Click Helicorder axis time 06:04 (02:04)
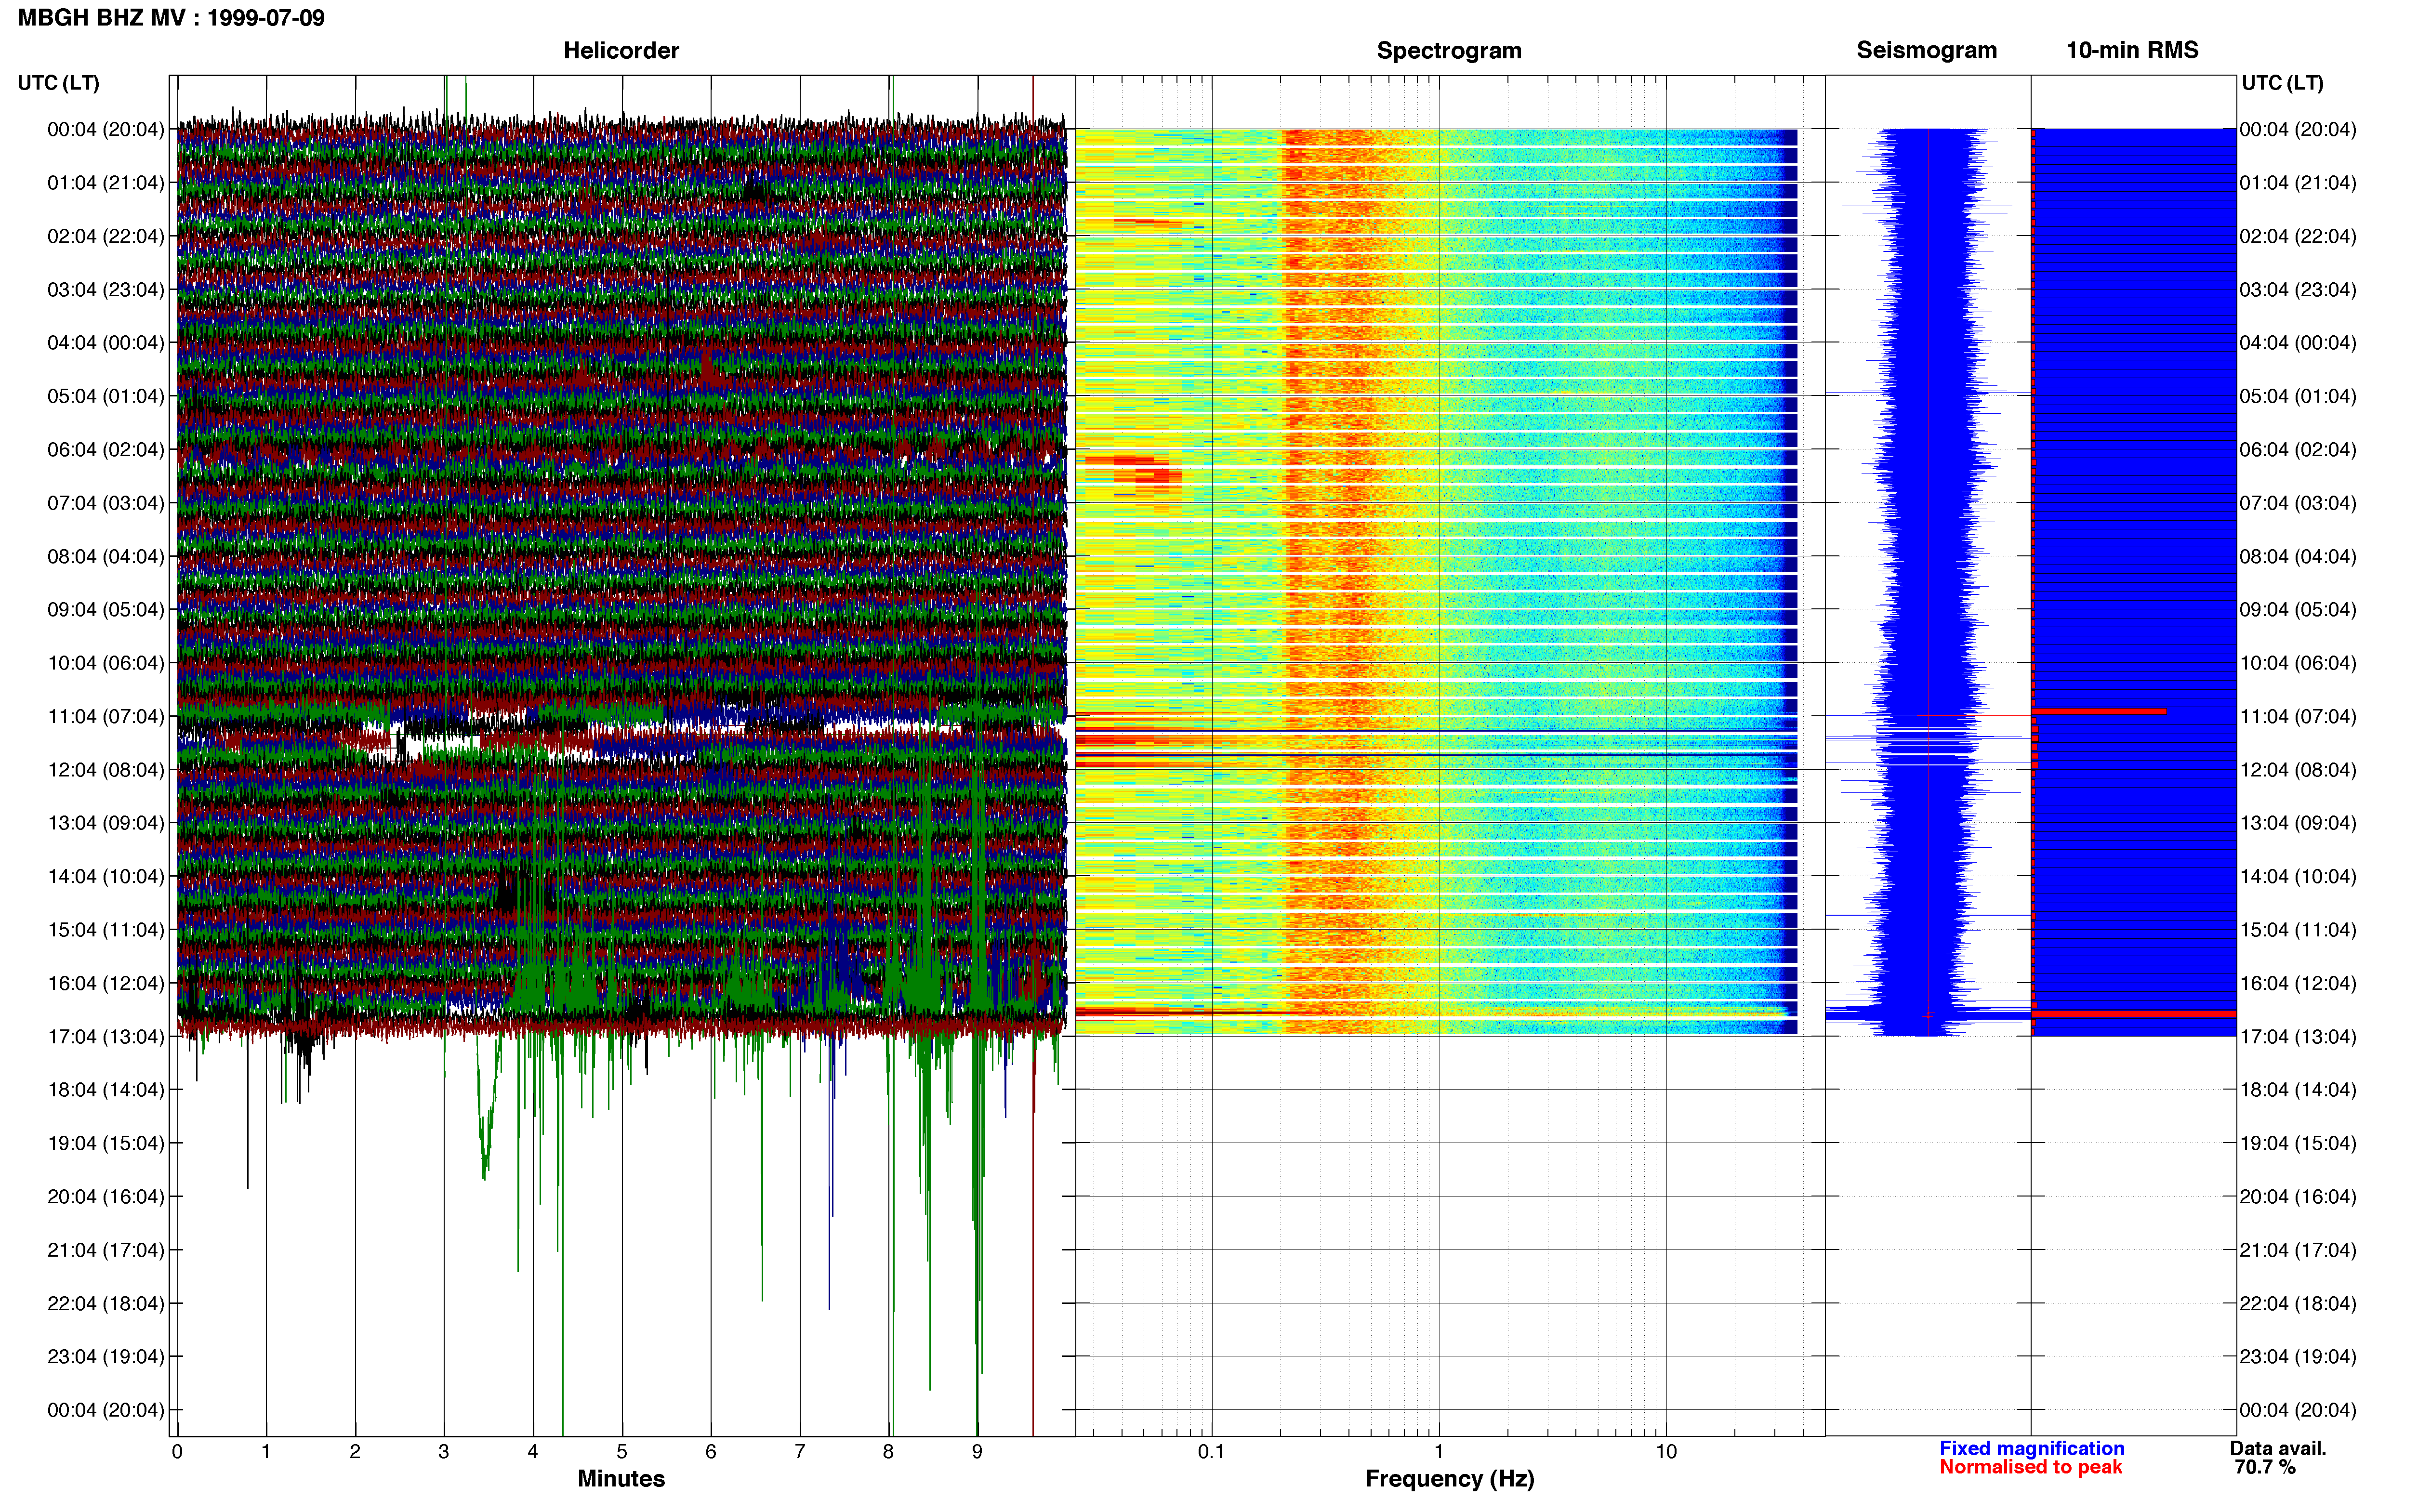This screenshot has height=1512, width=2418. tap(106, 450)
